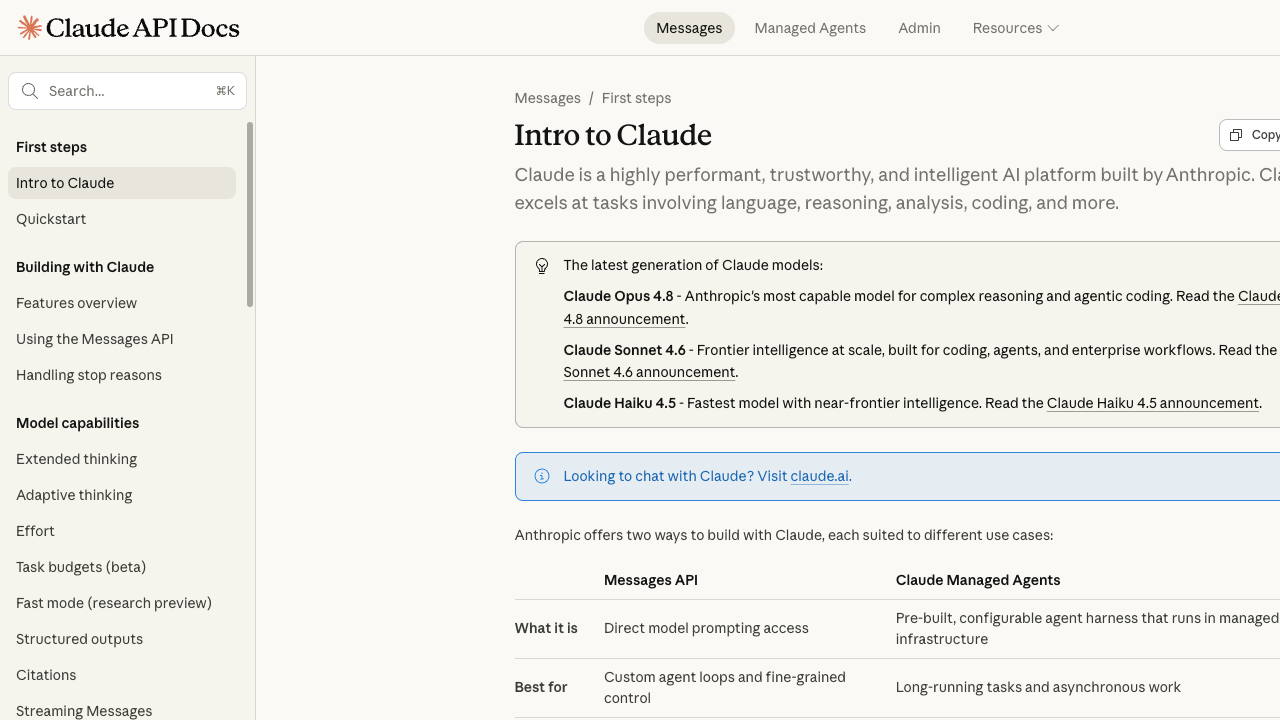Click the info circle icon in the blue banner
This screenshot has height=720, width=1280.
542,476
